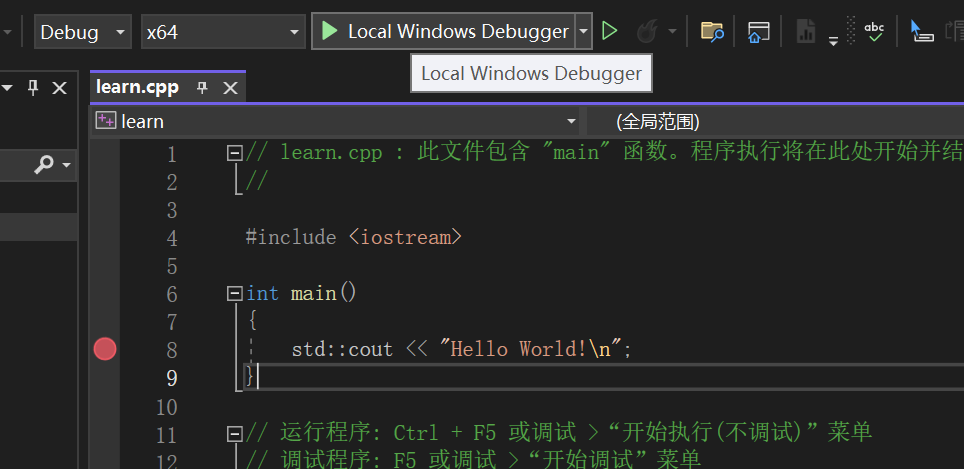The image size is (964, 469).
Task: Click on int main() text
Action: 301,294
